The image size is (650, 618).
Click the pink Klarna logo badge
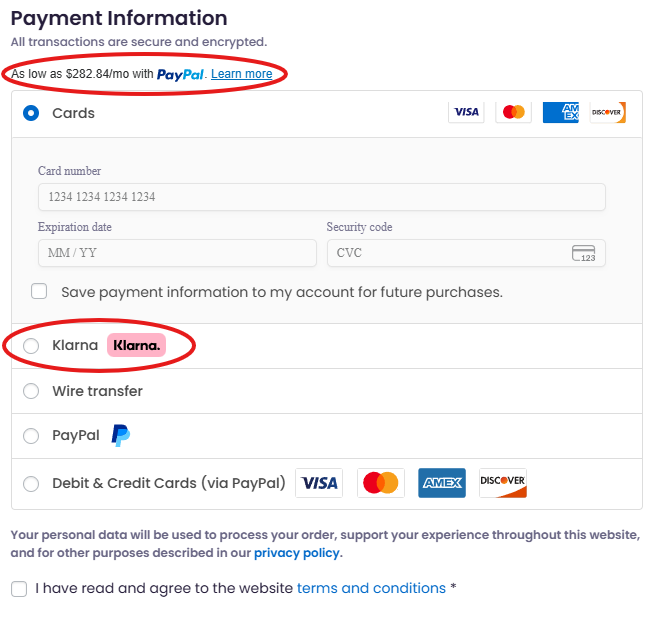(x=136, y=345)
